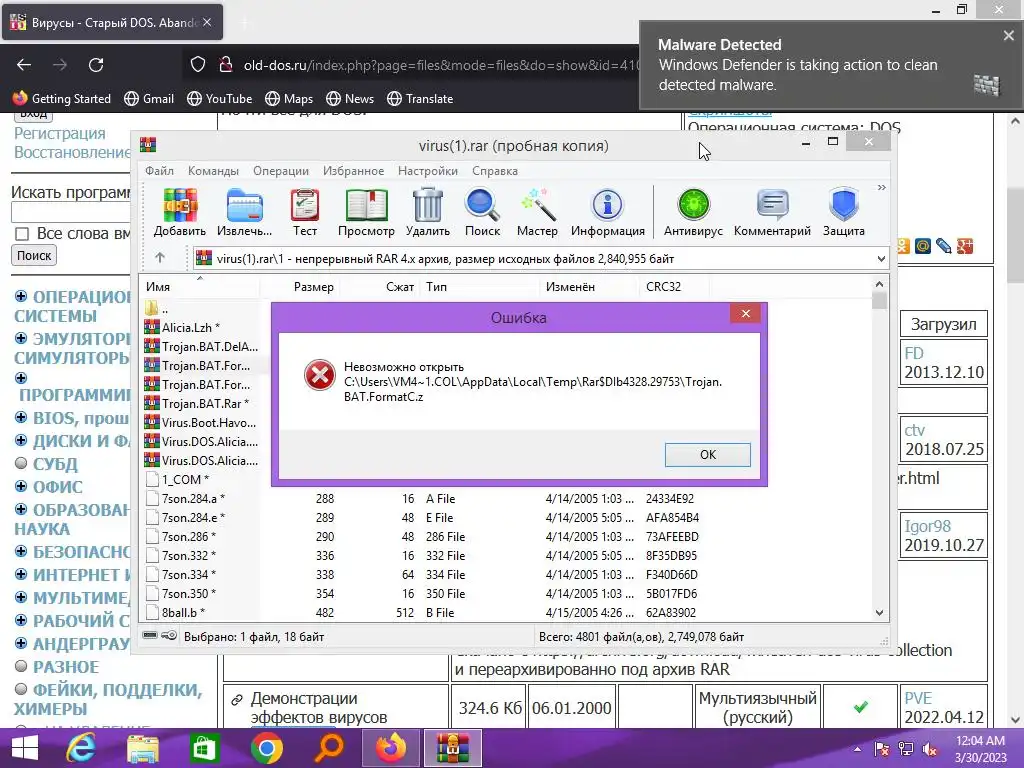Screen dimensions: 1024x768
Task: Open the ФЕЙКИ, ПОДДЕЛКИ, ХИМЕРЫ link
Action: [108, 699]
